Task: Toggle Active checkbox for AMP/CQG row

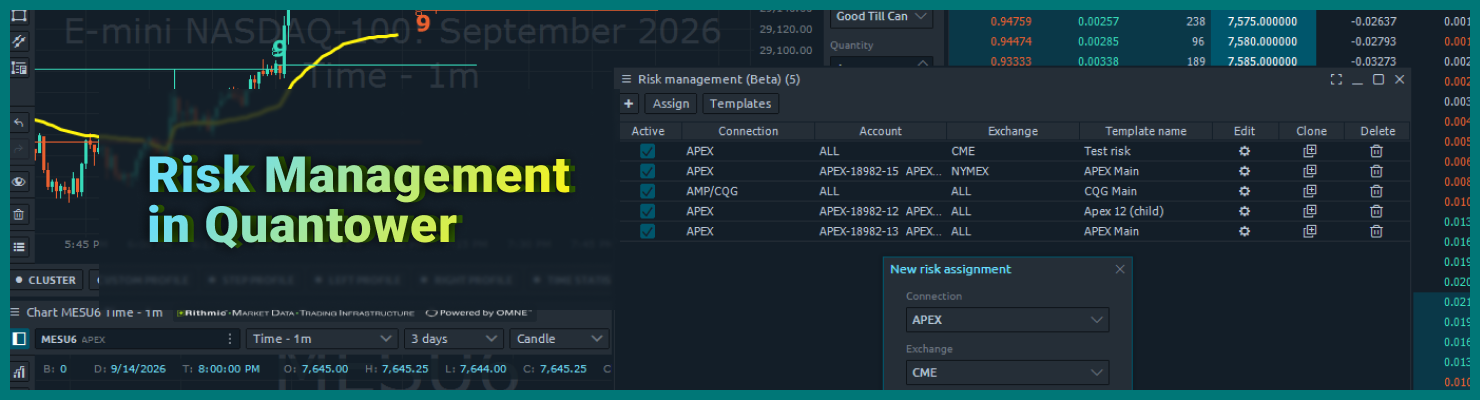Action: coord(647,191)
